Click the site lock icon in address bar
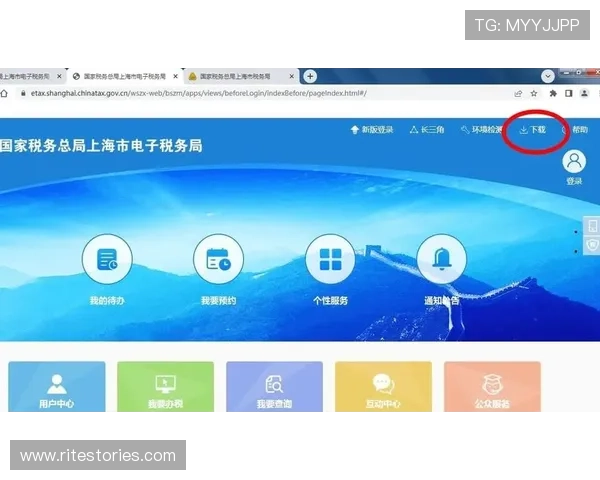This screenshot has width=600, height=480. (23, 93)
